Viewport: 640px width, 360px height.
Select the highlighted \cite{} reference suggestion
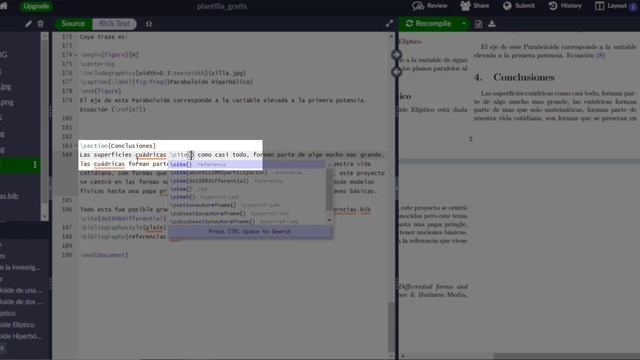click(247, 164)
